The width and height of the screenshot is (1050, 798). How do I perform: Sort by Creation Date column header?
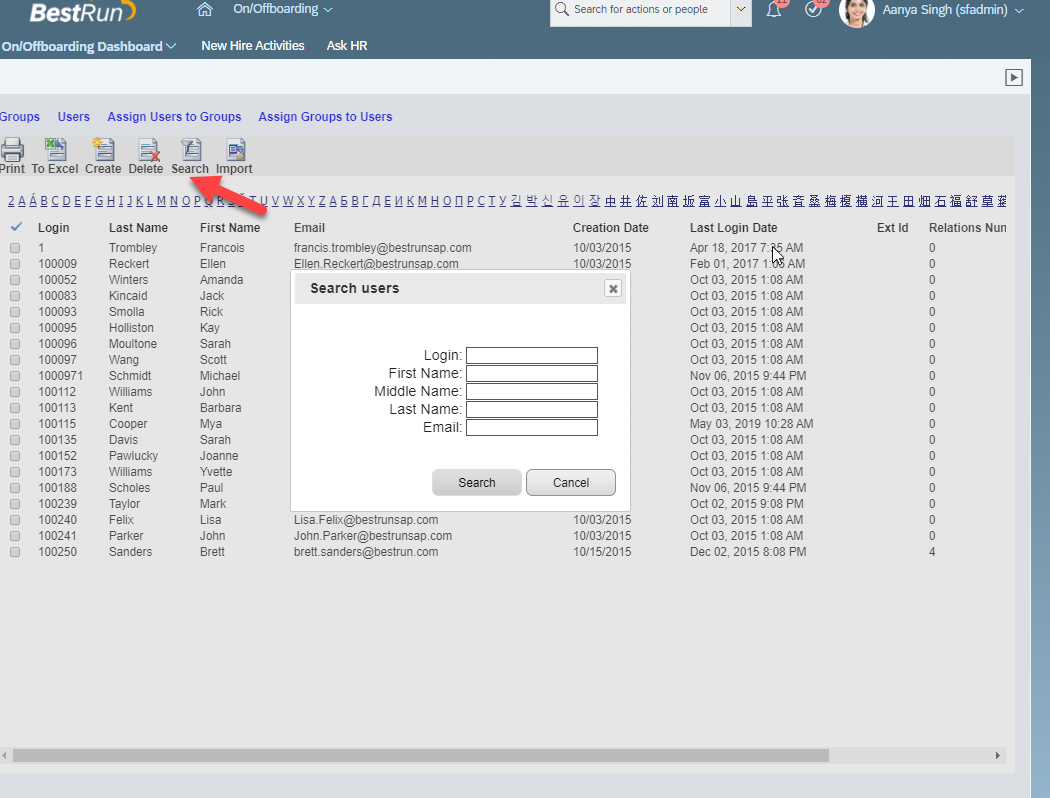(611, 228)
